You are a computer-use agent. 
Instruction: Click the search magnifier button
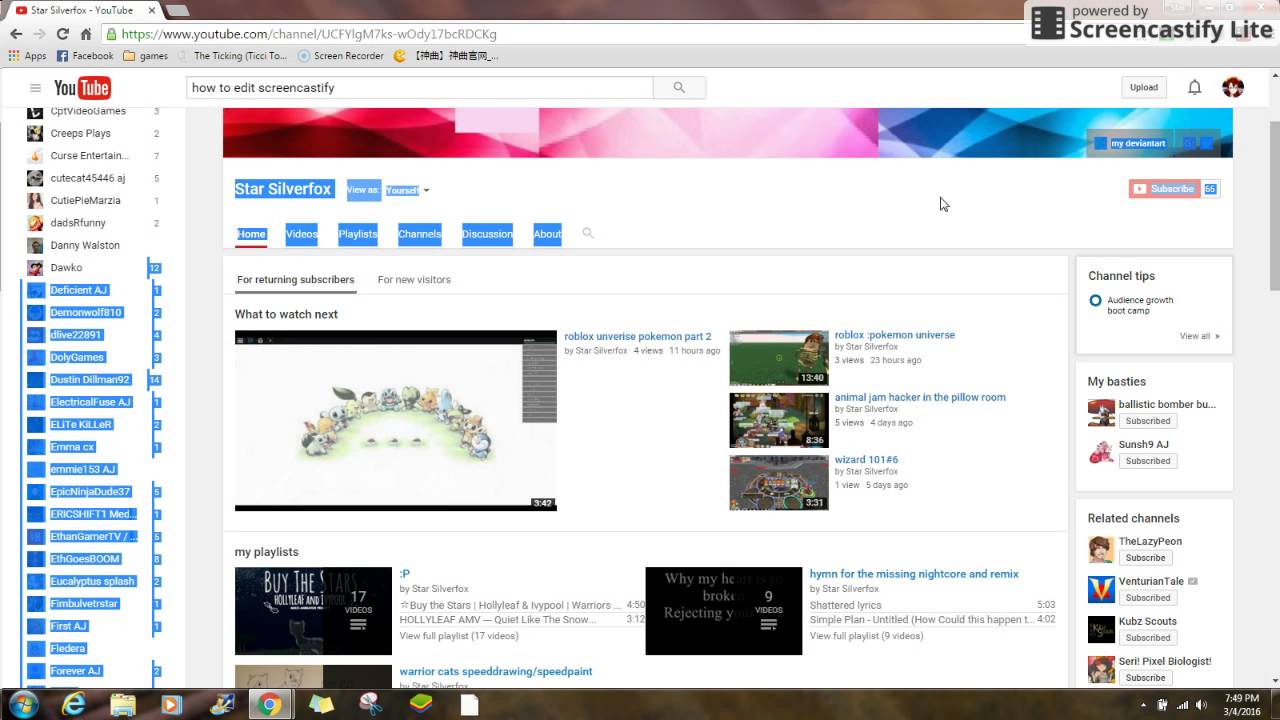[x=679, y=88]
